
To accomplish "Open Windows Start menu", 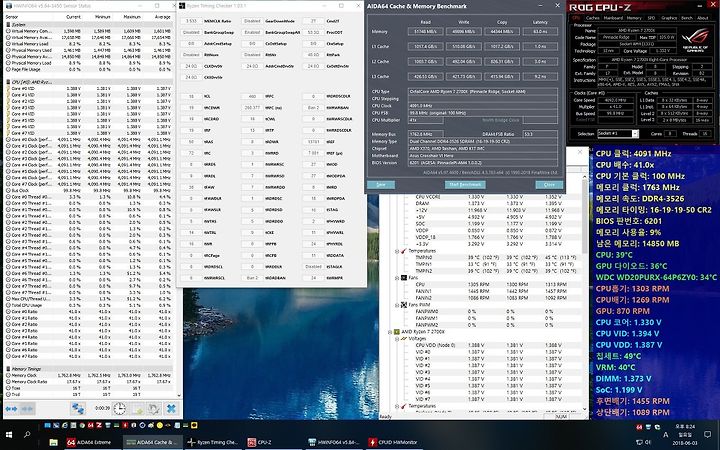I will point(9,434).
